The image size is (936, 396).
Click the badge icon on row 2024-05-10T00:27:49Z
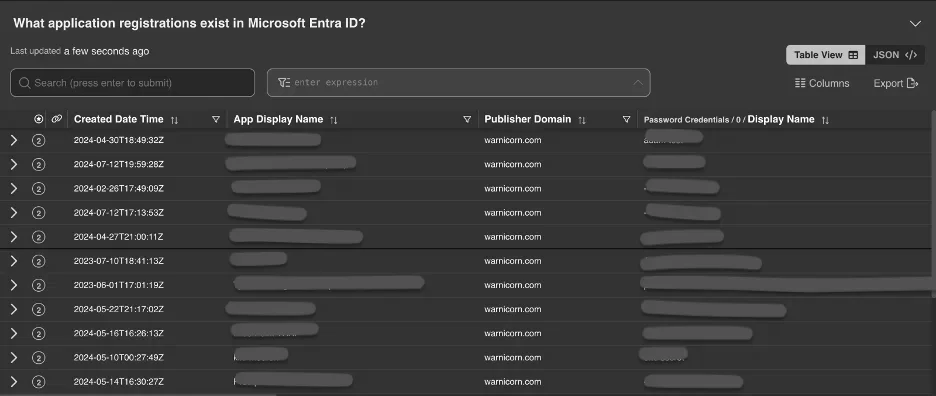(x=39, y=358)
